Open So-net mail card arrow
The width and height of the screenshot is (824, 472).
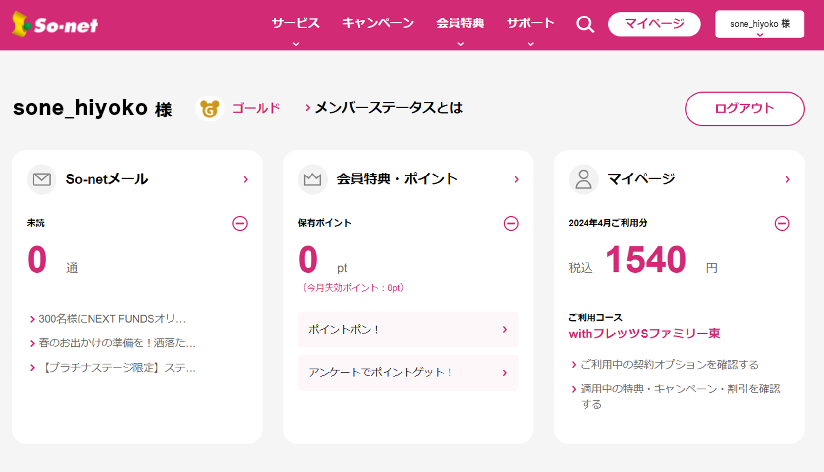point(245,179)
